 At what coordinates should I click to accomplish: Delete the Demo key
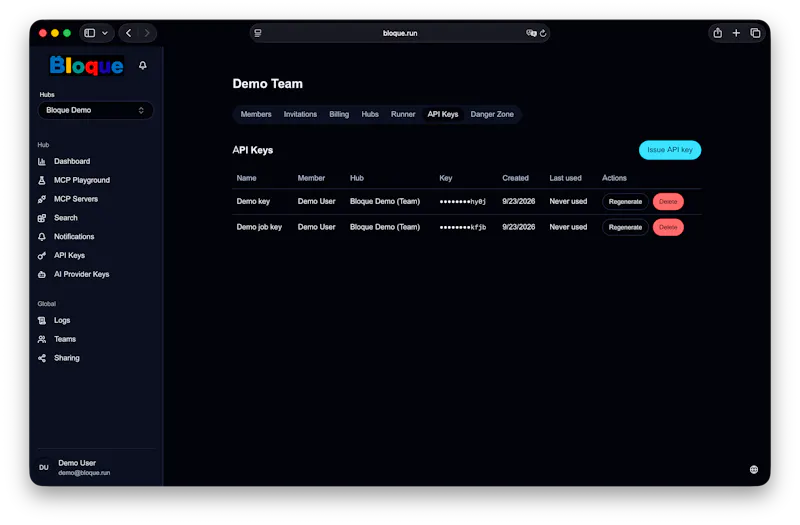pos(668,202)
